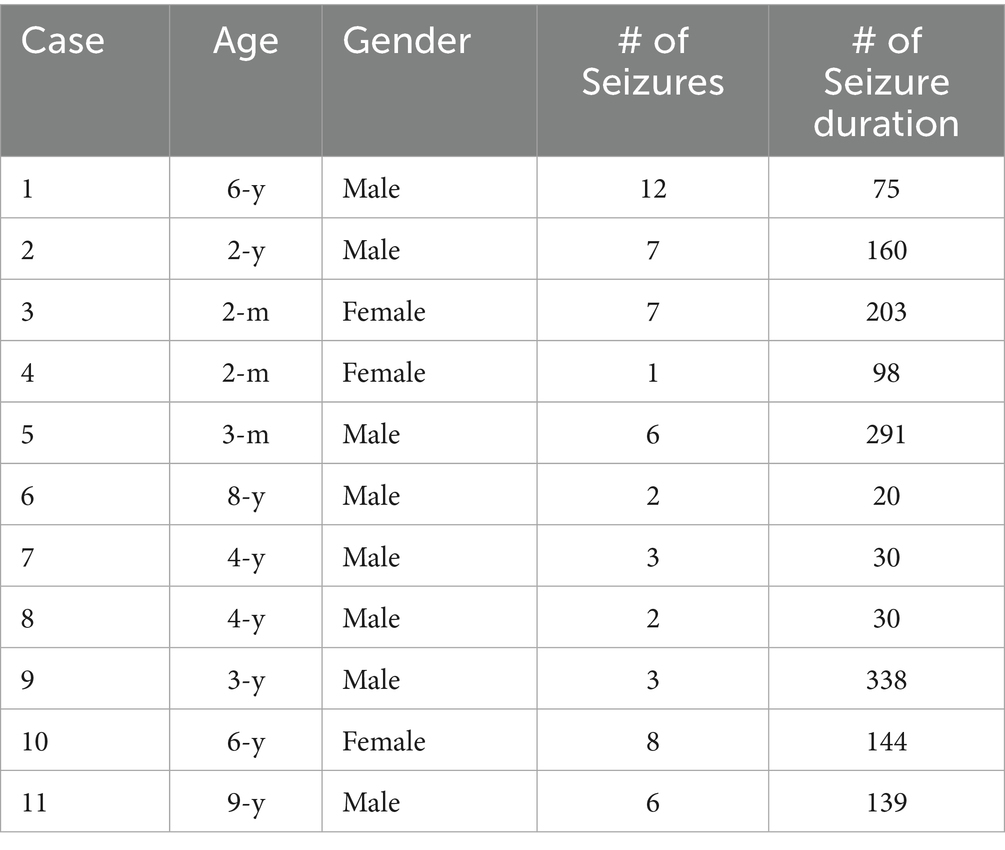The image size is (1005, 850).
Task: Select "Female" in the case 10 row
Action: coord(384,741)
